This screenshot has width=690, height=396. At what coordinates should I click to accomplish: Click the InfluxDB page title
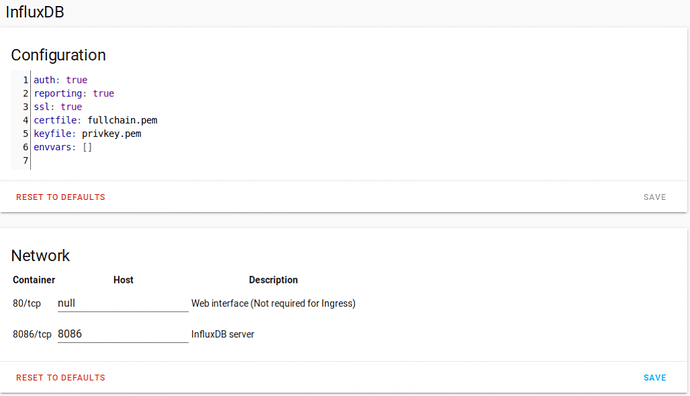coord(35,12)
